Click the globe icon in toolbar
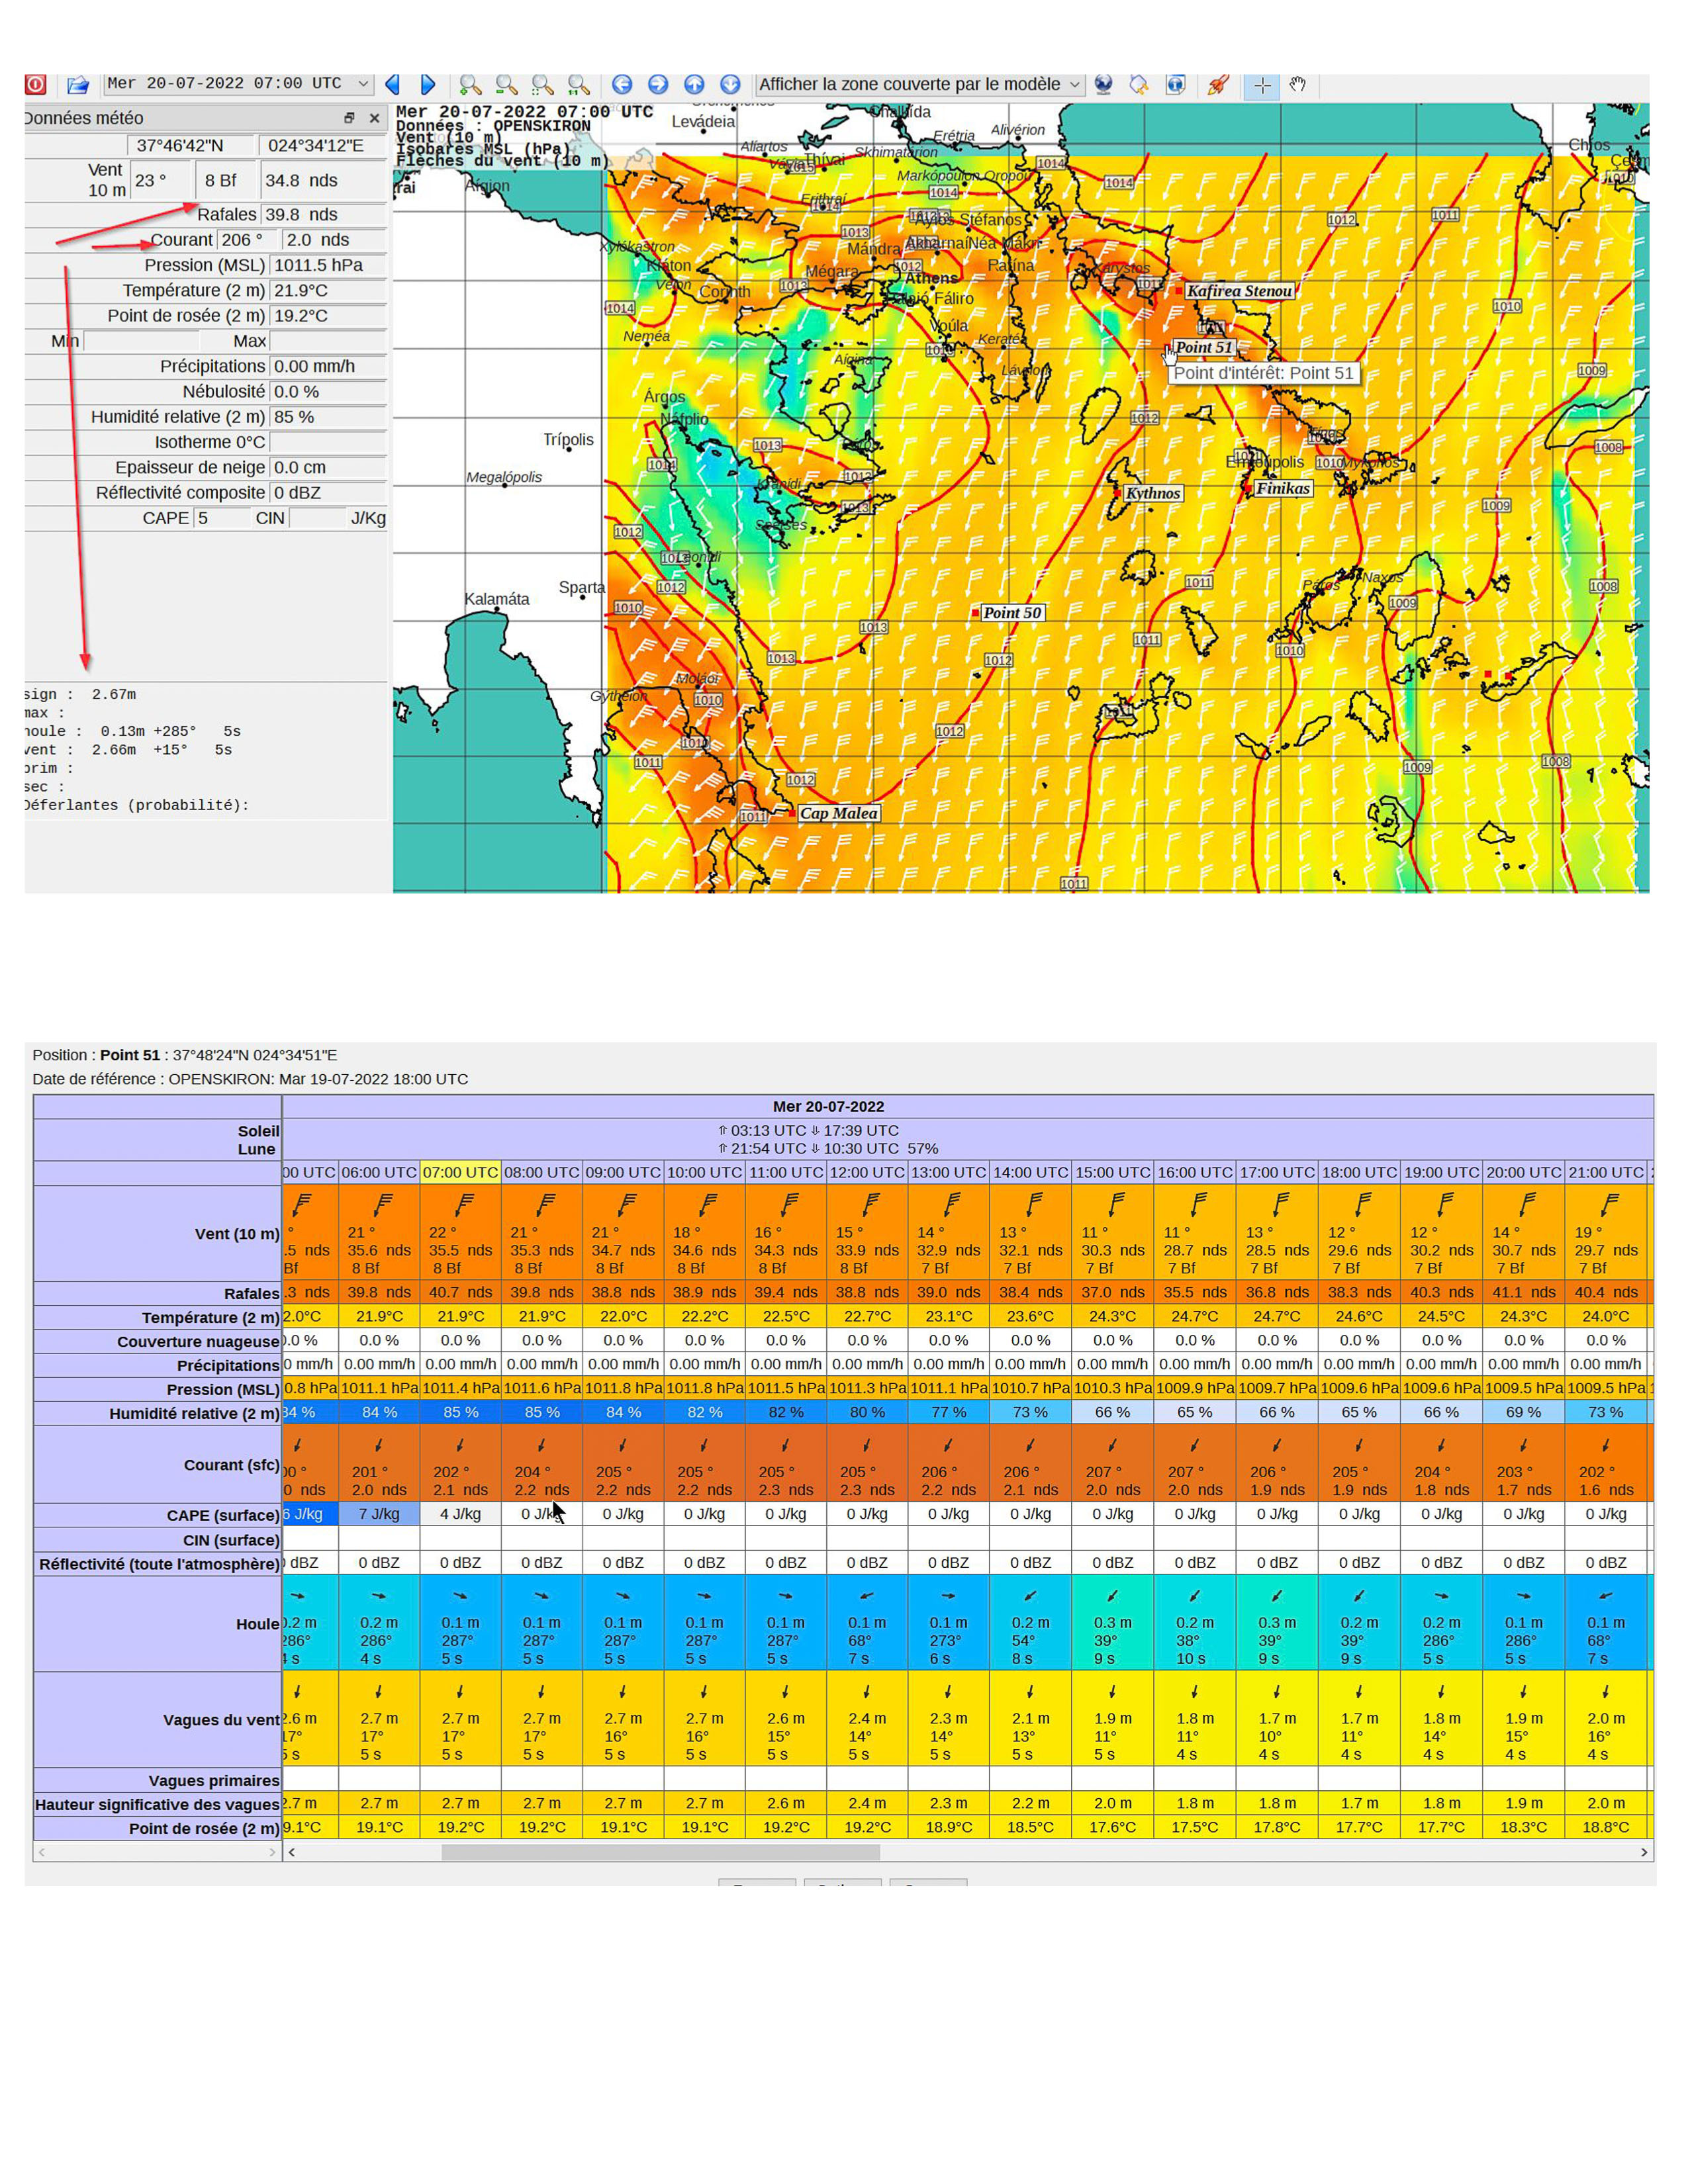Viewport: 1688px width, 2184px height. [x=1103, y=85]
